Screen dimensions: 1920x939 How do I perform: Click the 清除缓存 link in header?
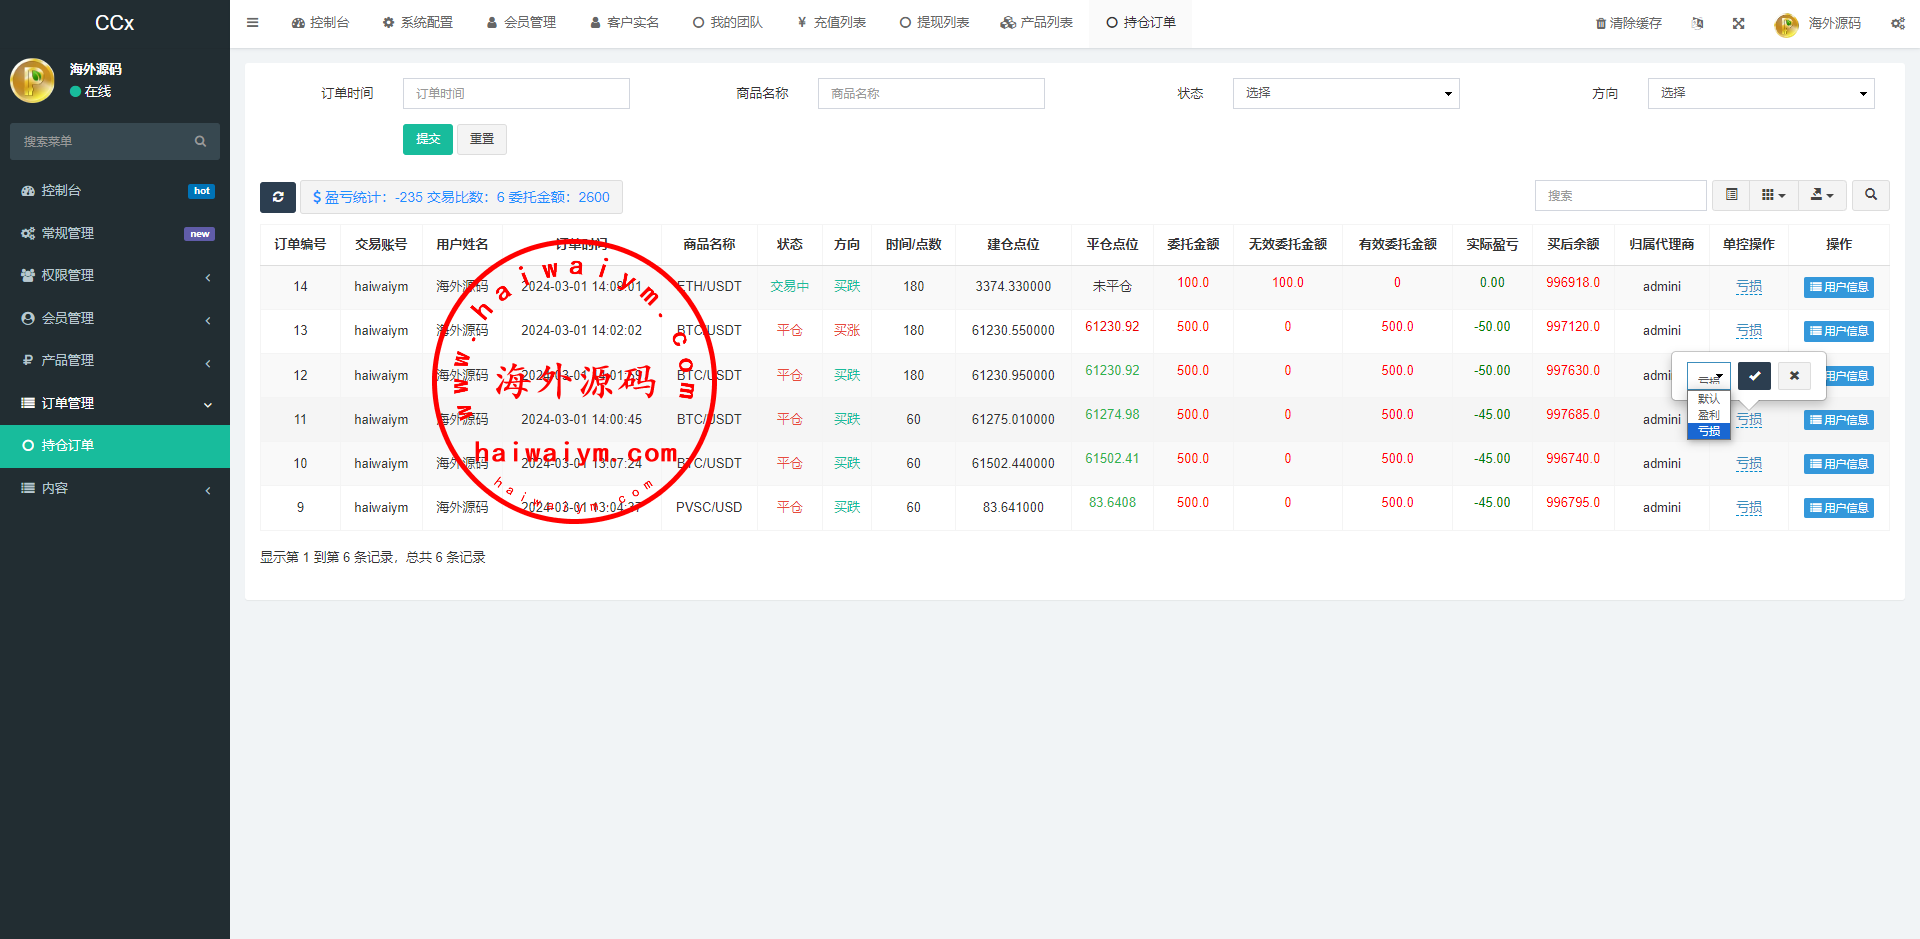point(1628,23)
